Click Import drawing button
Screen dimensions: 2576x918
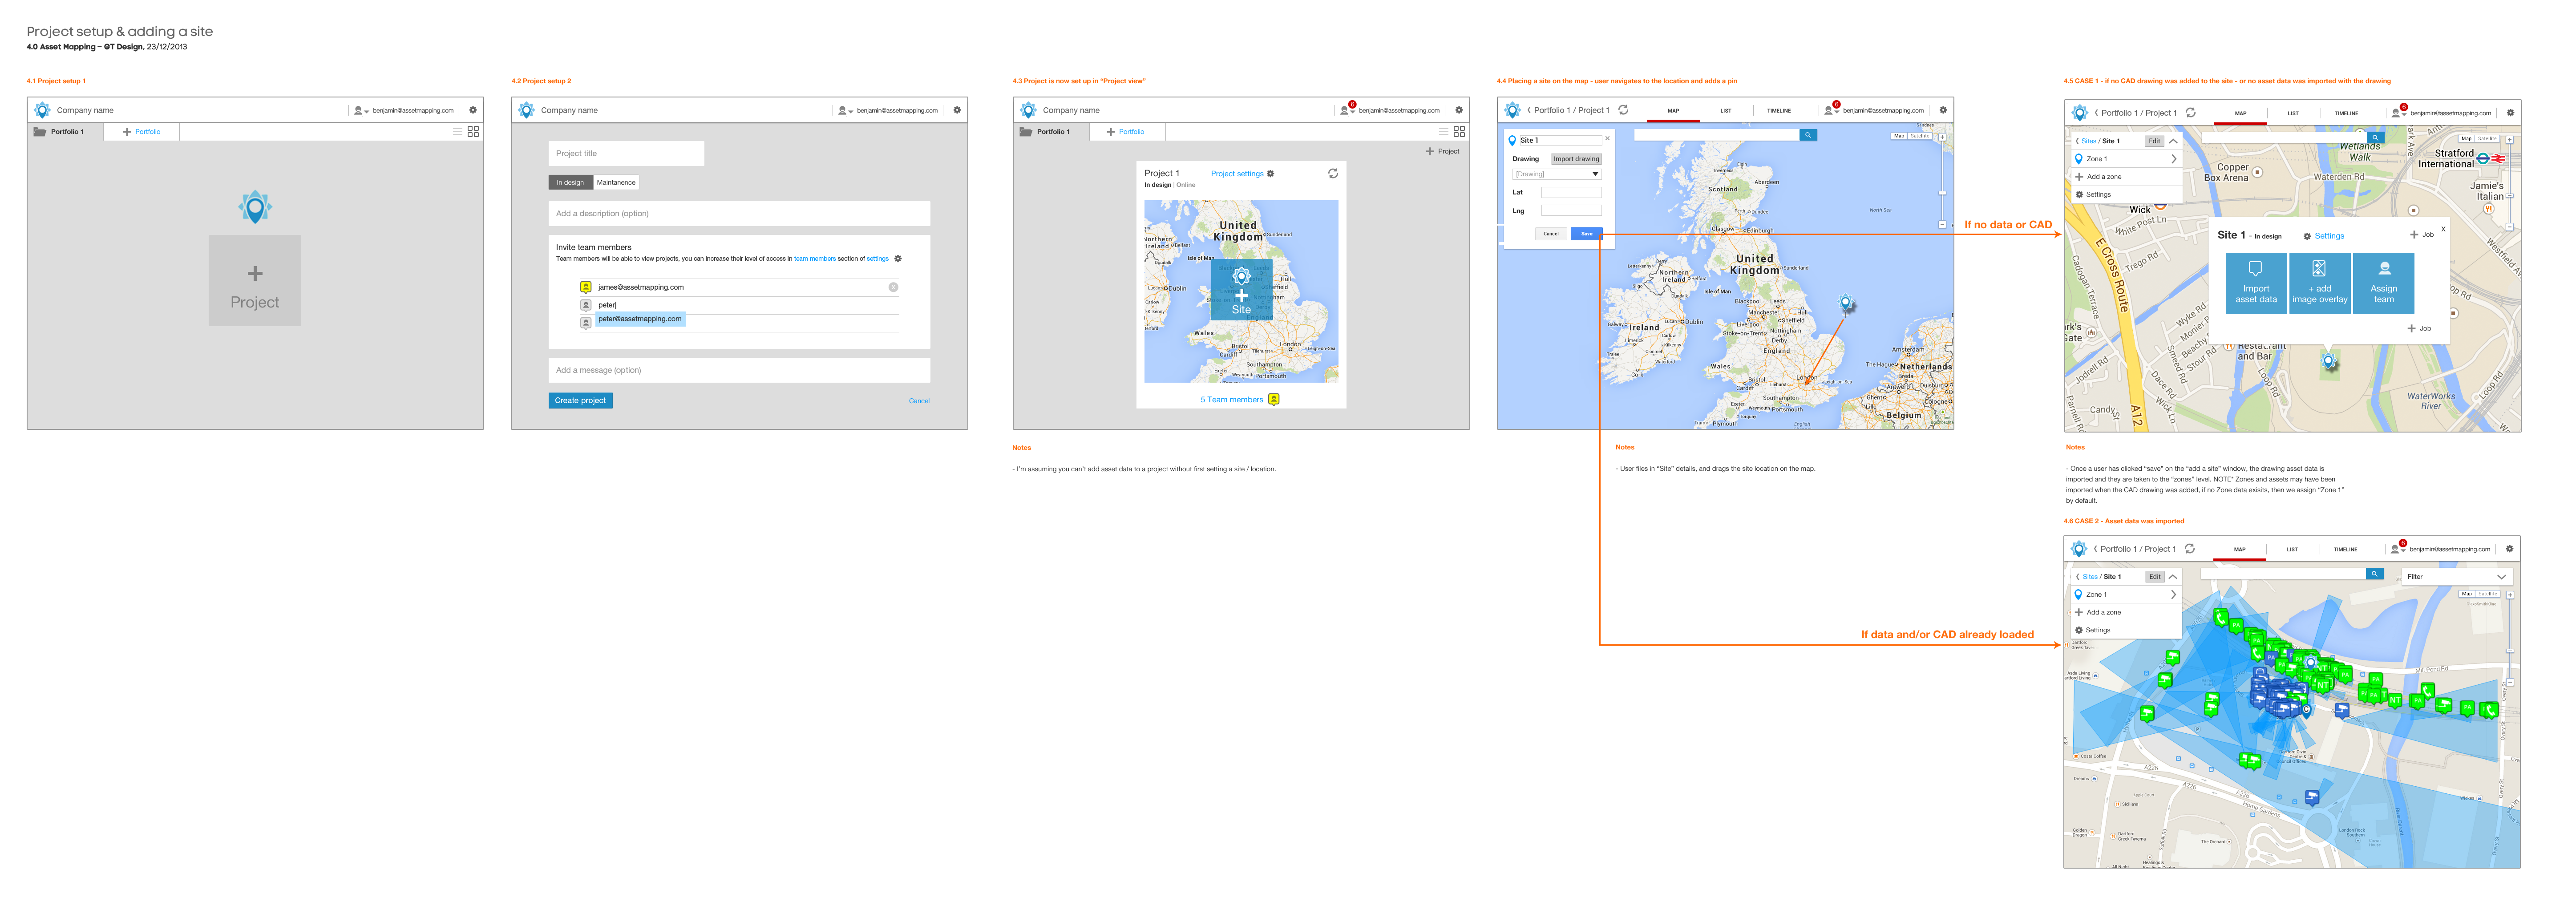click(x=1576, y=159)
